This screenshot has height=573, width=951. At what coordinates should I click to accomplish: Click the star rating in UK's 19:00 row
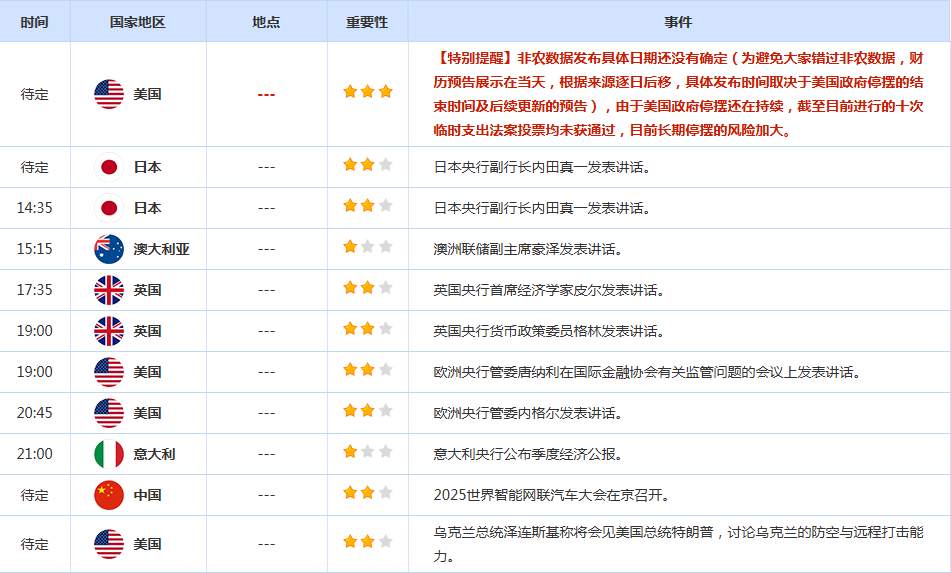coord(368,329)
